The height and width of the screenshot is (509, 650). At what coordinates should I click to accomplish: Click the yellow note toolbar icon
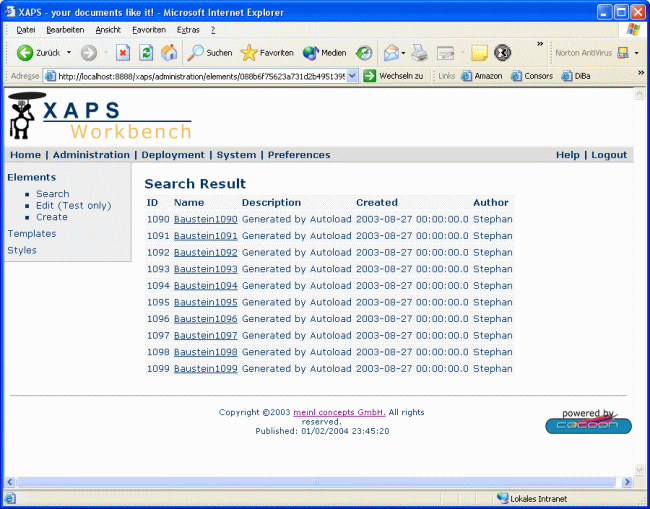pyautogui.click(x=479, y=53)
